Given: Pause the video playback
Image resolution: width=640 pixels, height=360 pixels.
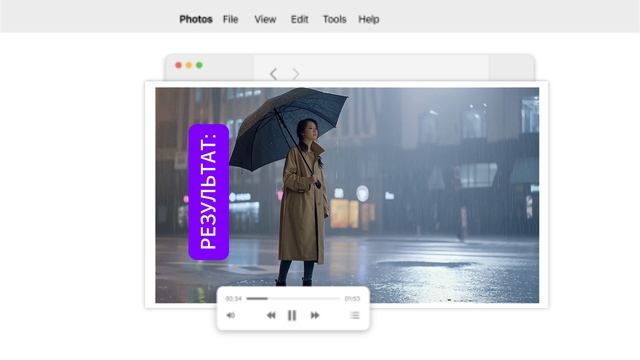Looking at the screenshot, I should point(292,315).
